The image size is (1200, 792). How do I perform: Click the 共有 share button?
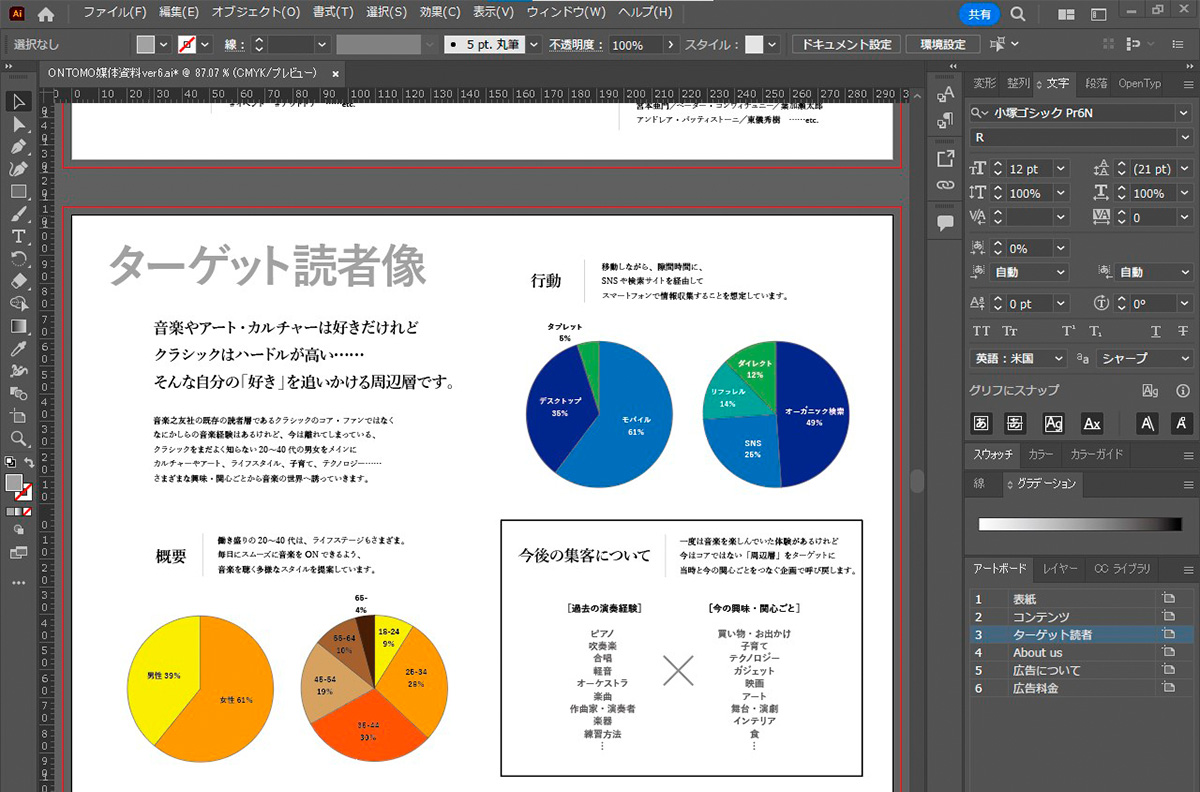pyautogui.click(x=979, y=14)
